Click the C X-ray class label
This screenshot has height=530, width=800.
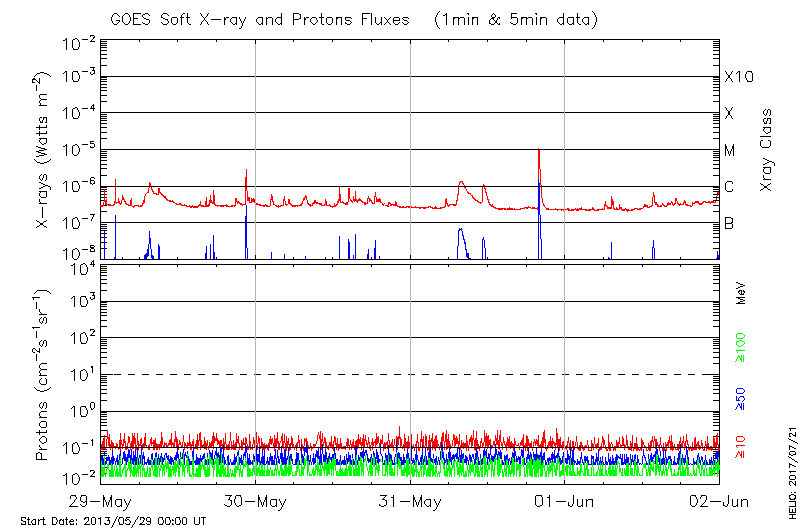pyautogui.click(x=729, y=187)
